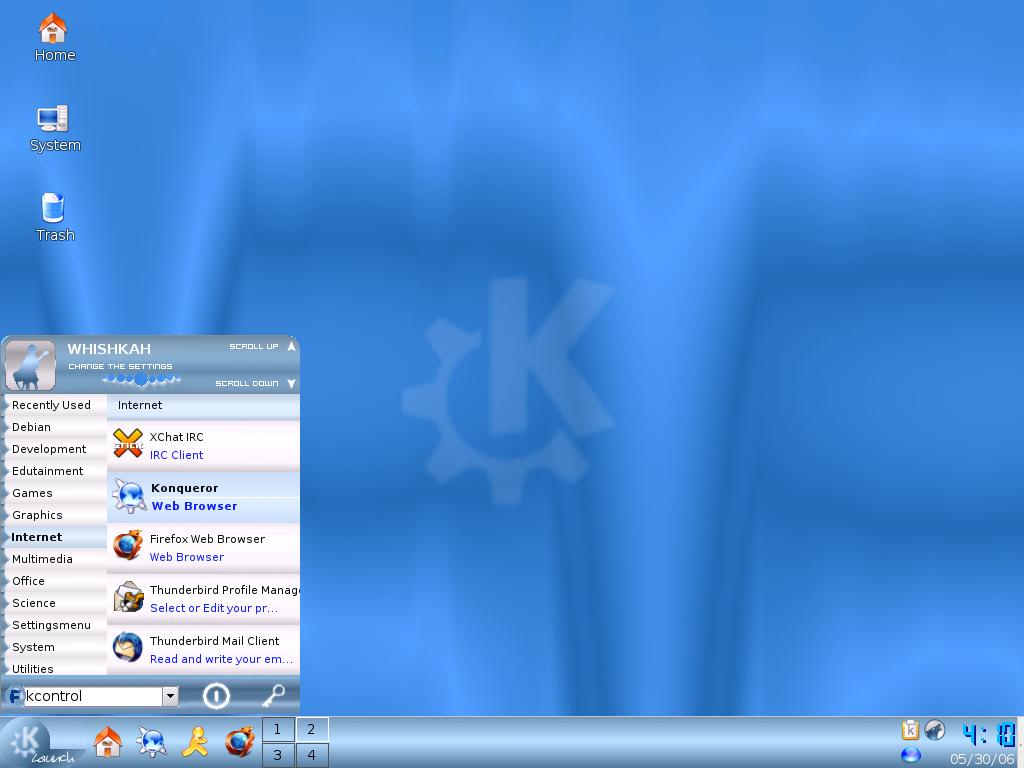Select the Edutainment category
Image resolution: width=1024 pixels, height=768 pixels.
tap(56, 471)
